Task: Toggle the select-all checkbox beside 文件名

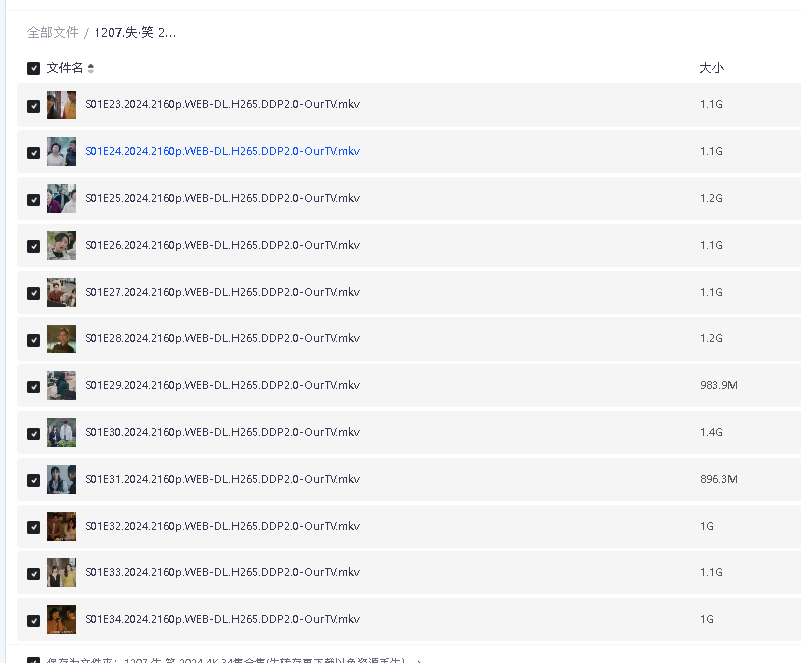Action: pyautogui.click(x=33, y=68)
